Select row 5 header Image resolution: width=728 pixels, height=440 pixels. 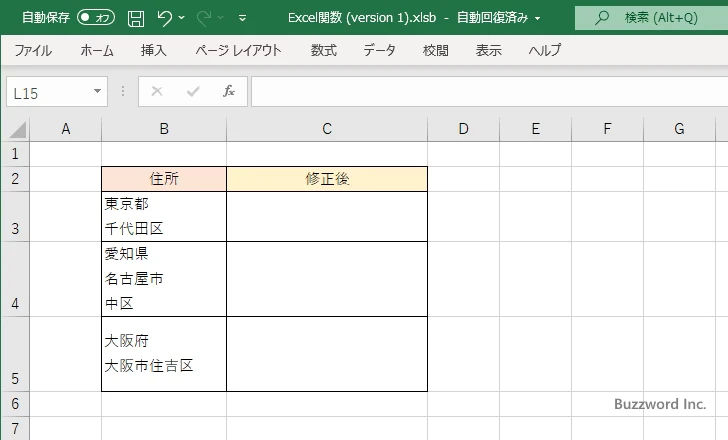15,354
